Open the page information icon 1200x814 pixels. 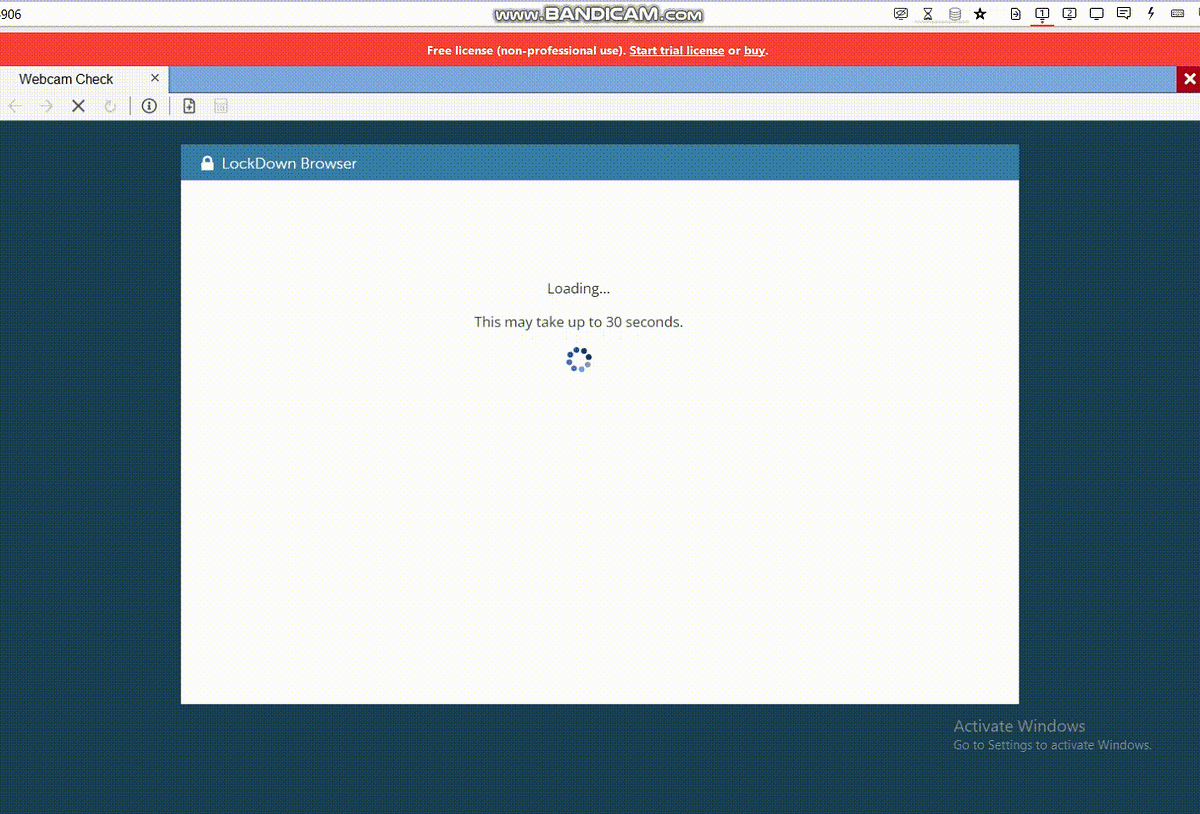pos(149,105)
